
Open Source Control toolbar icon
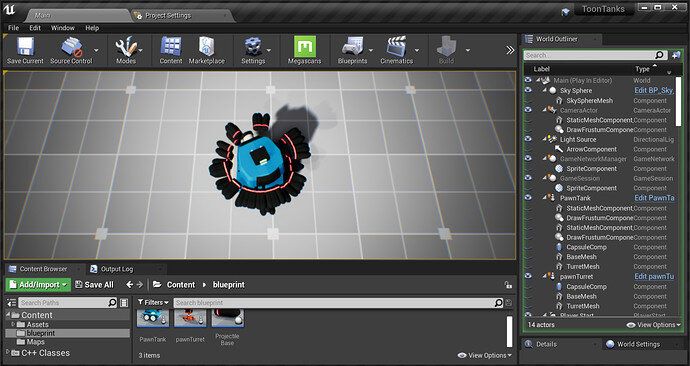(x=72, y=47)
